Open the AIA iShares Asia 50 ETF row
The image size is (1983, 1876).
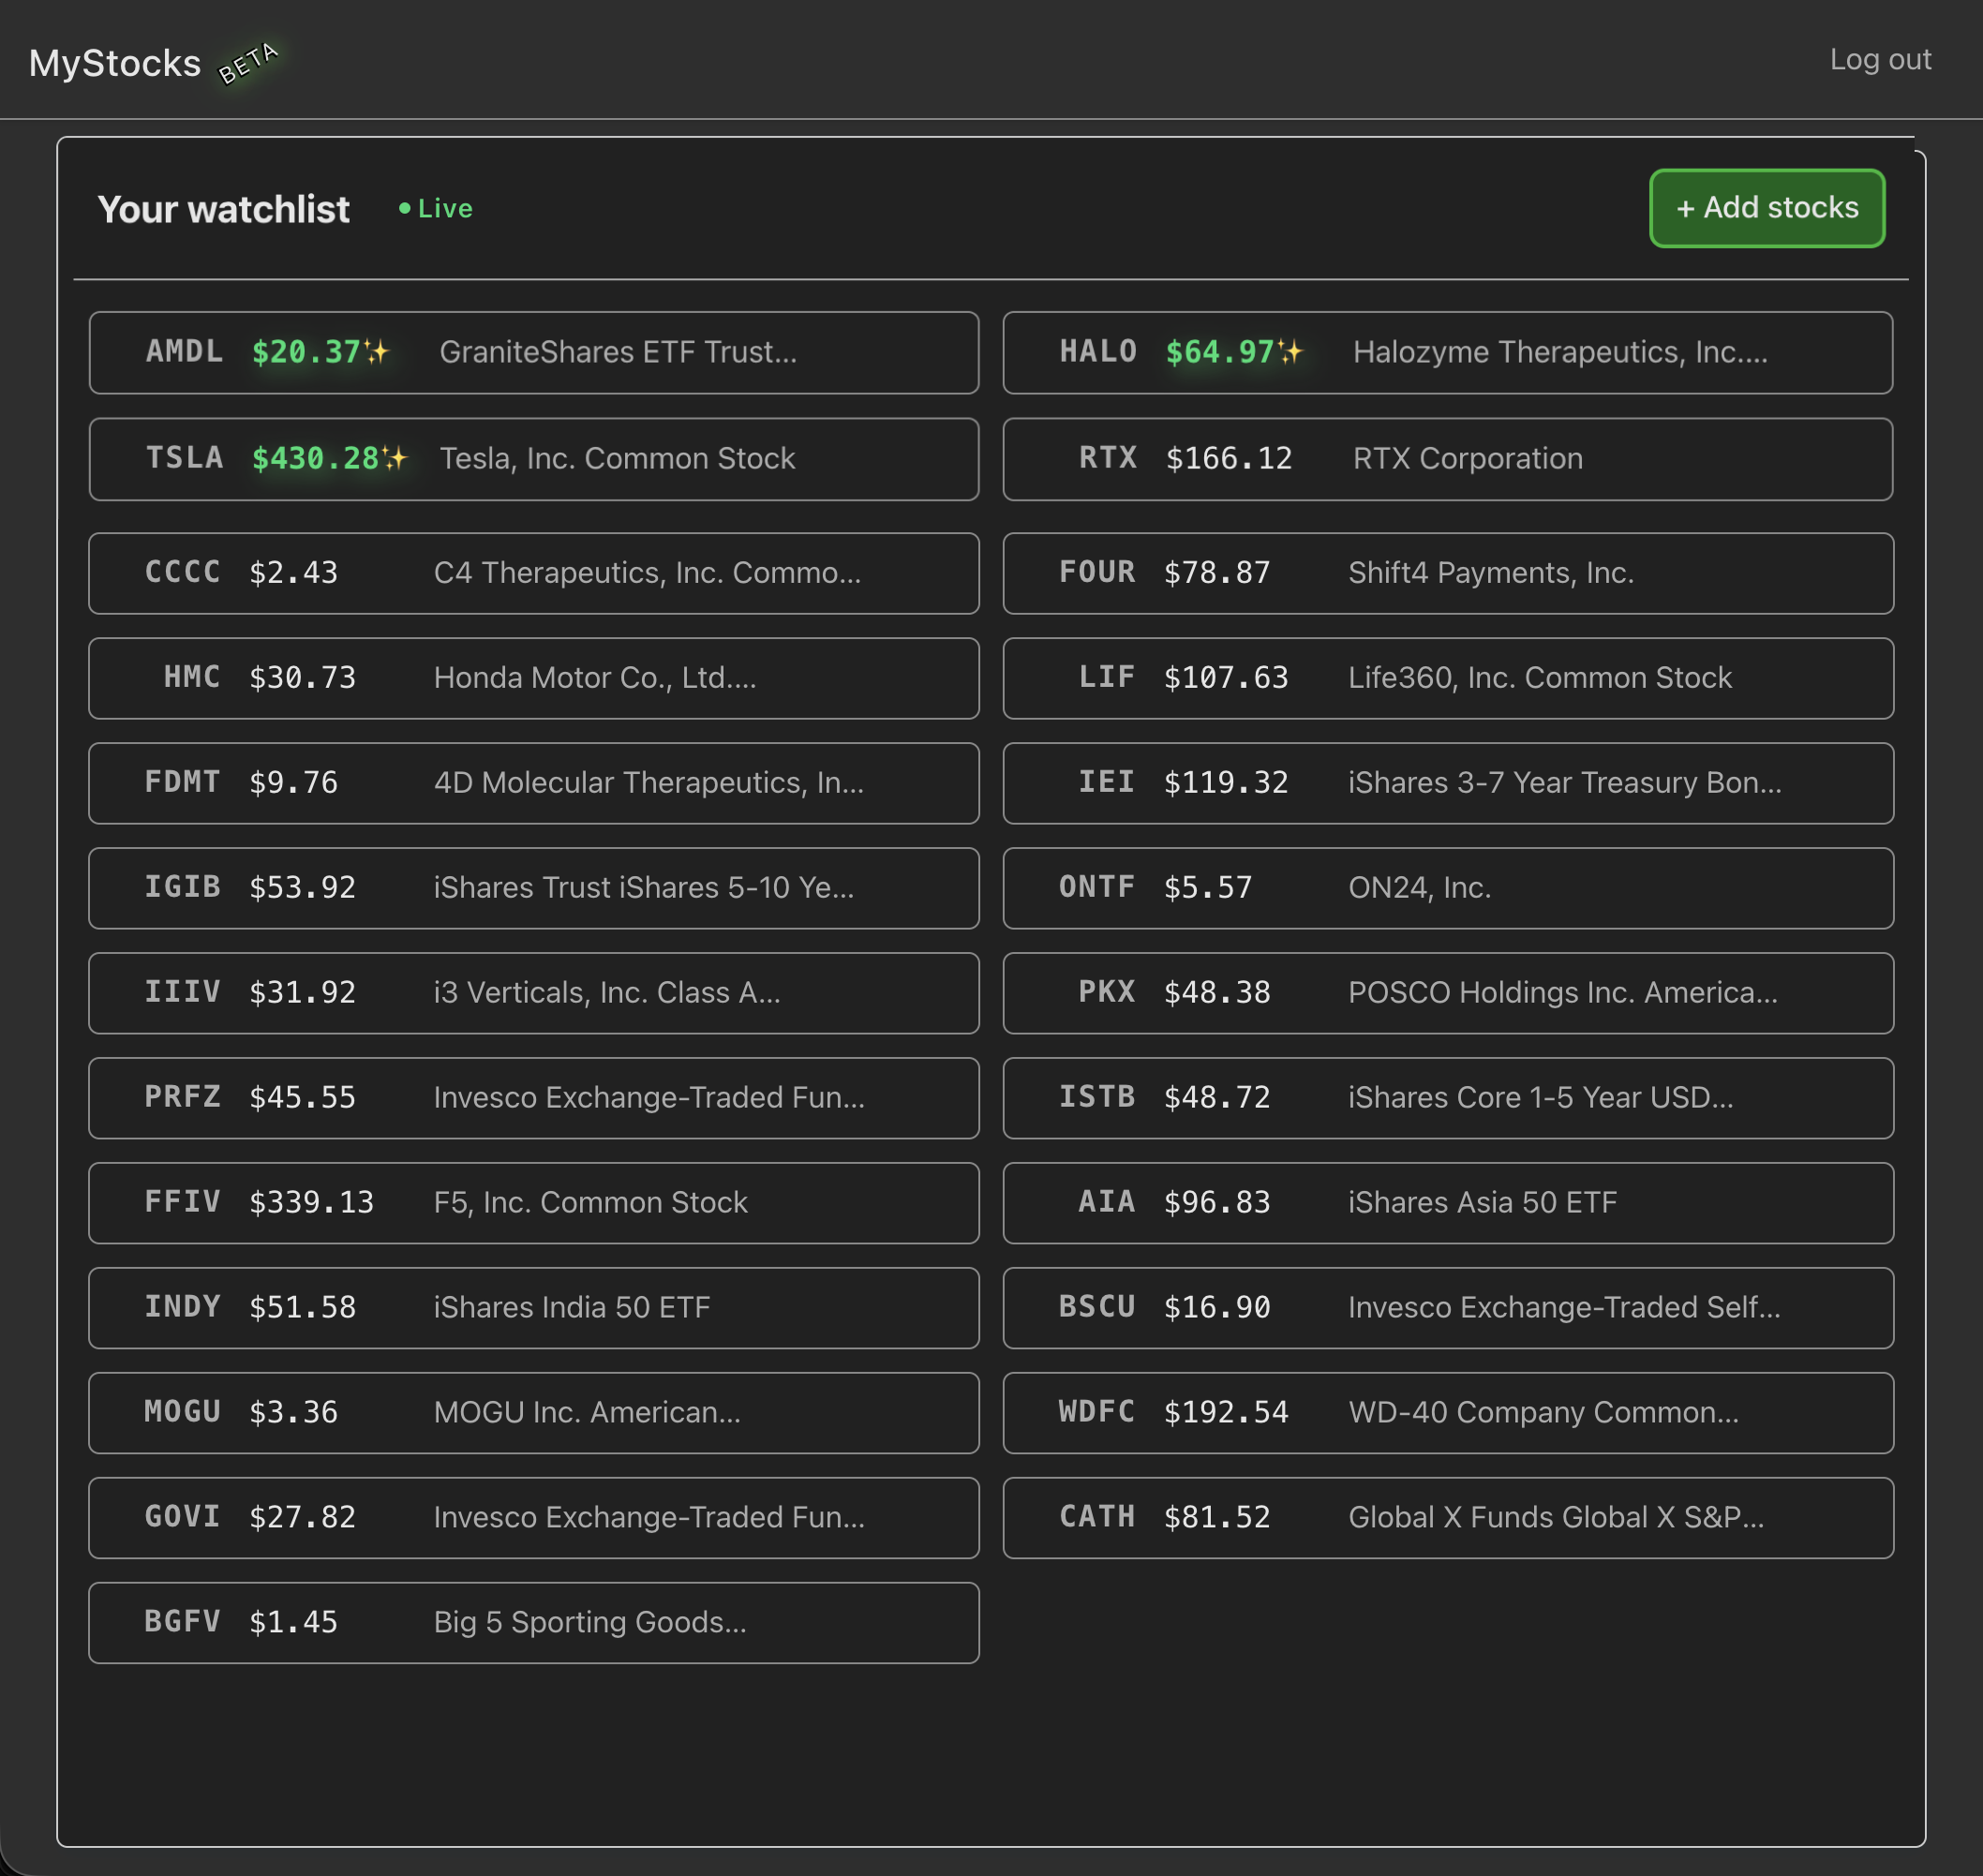1448,1203
